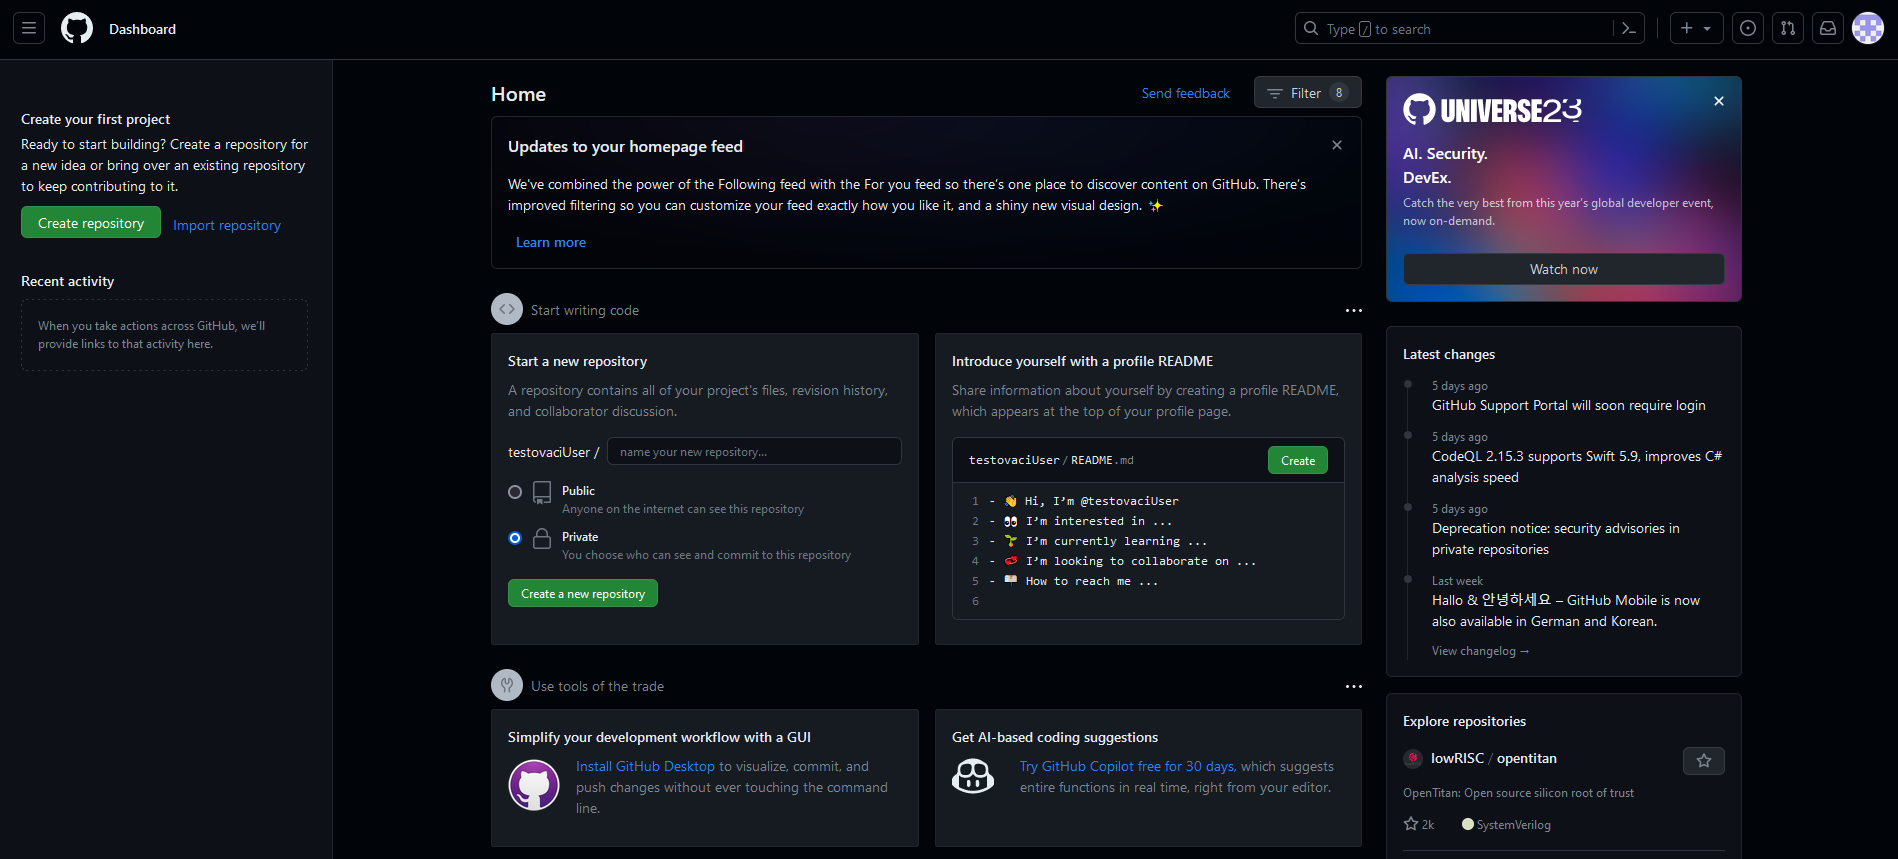The width and height of the screenshot is (1898, 859).
Task: Open CodeQL 2.15.3 changelog entry
Action: [1577, 467]
